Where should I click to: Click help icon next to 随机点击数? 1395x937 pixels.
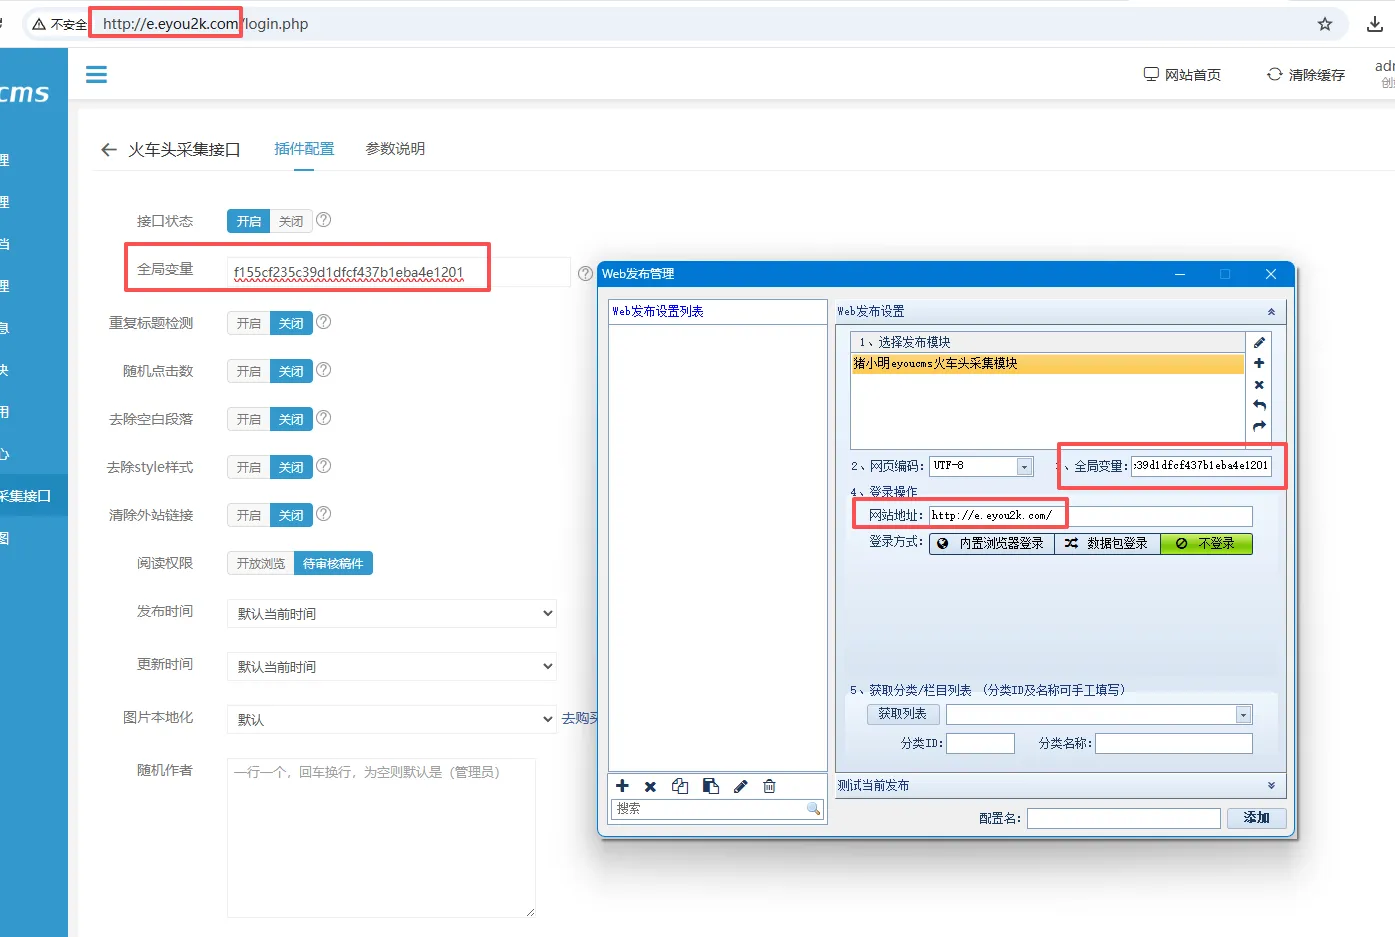[323, 370]
